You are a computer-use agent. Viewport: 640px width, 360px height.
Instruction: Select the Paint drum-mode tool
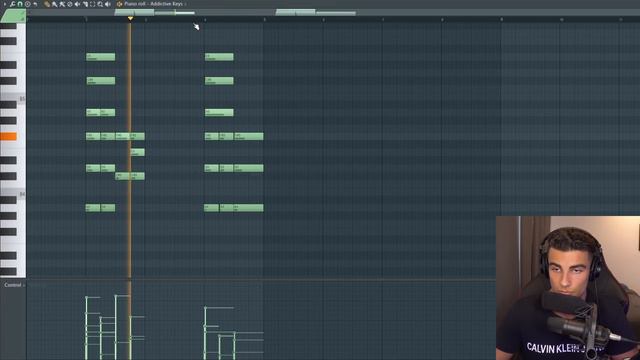click(62, 4)
